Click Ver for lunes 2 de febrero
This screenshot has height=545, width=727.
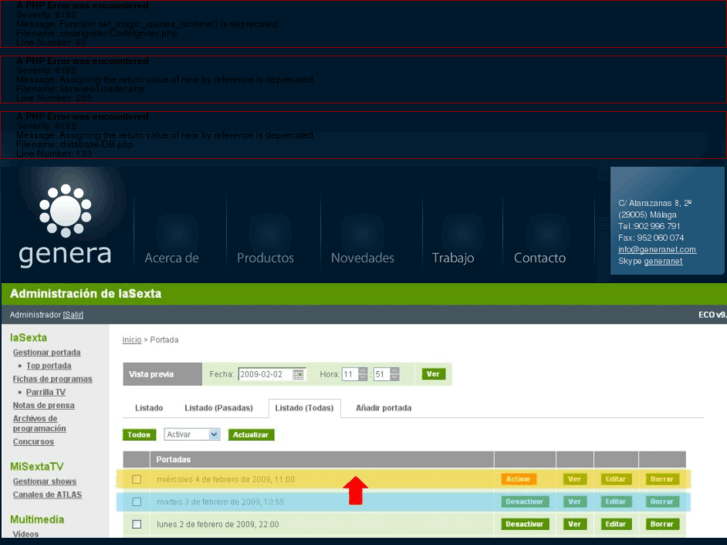click(x=574, y=524)
